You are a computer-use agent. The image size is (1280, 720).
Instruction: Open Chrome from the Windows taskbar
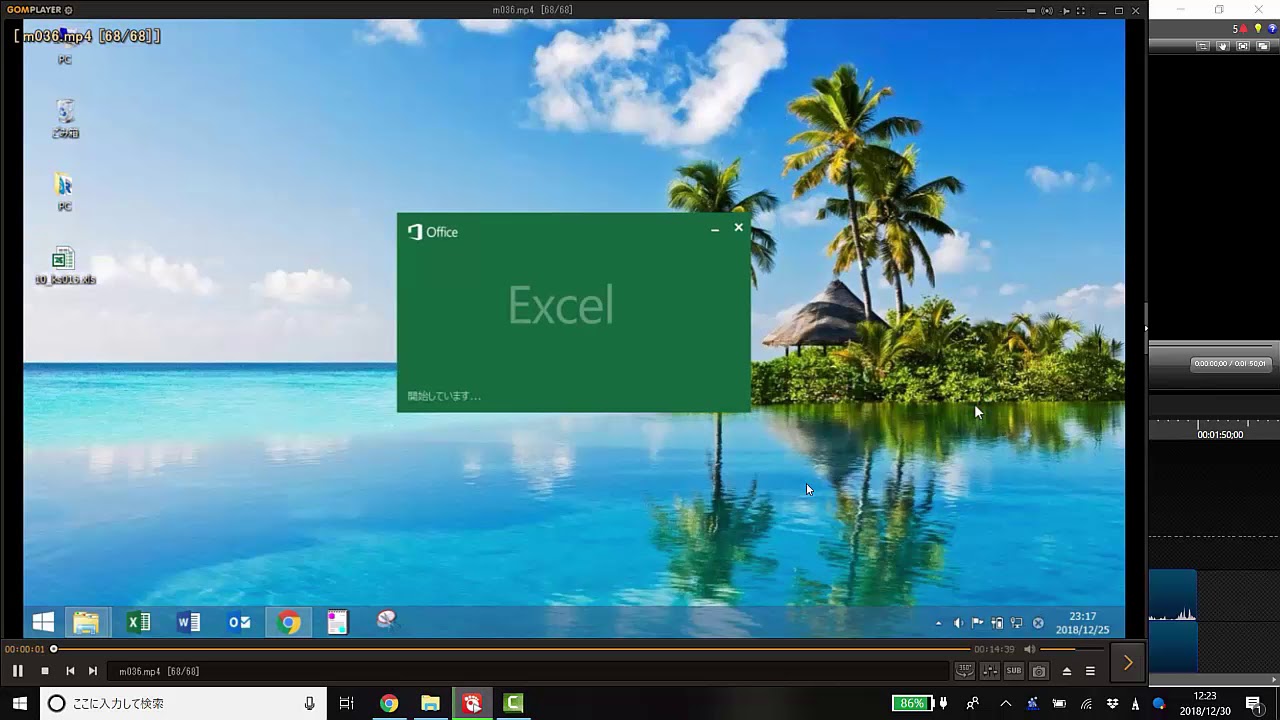pyautogui.click(x=389, y=703)
